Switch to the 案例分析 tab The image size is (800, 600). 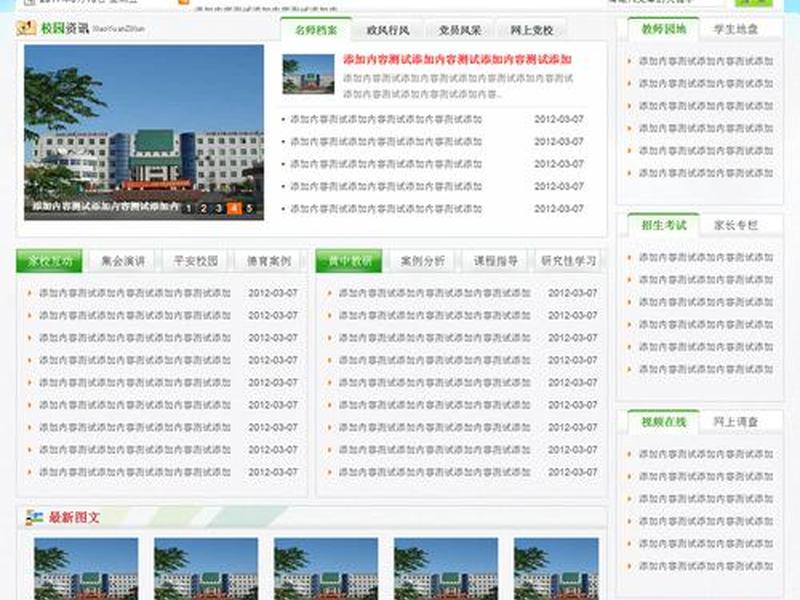[x=422, y=261]
